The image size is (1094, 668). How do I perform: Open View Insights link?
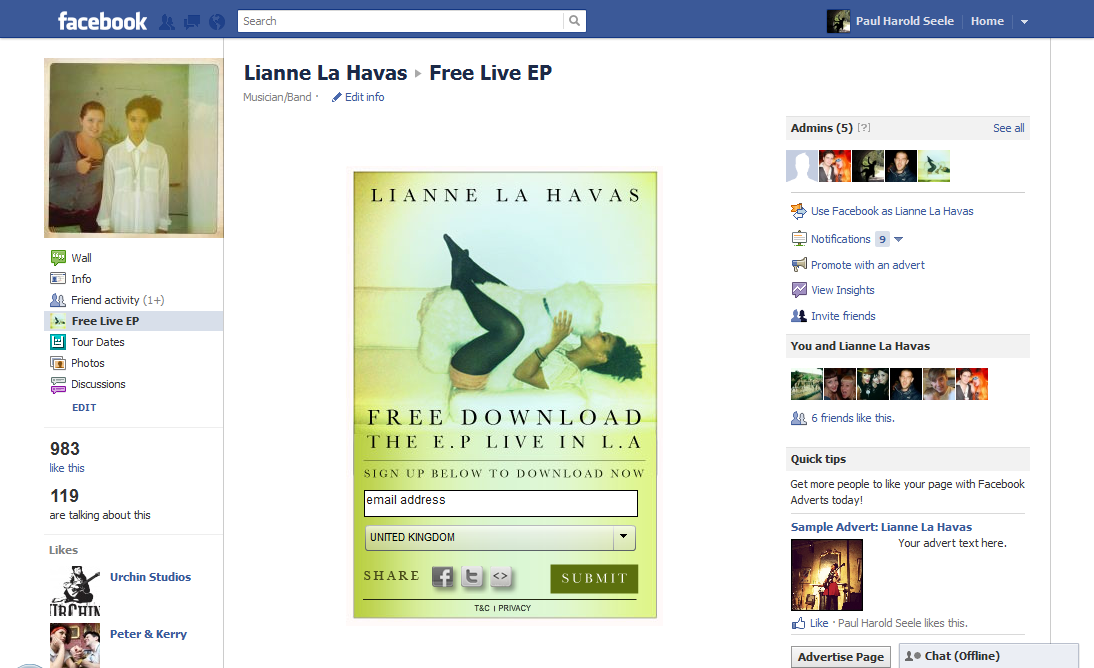842,290
